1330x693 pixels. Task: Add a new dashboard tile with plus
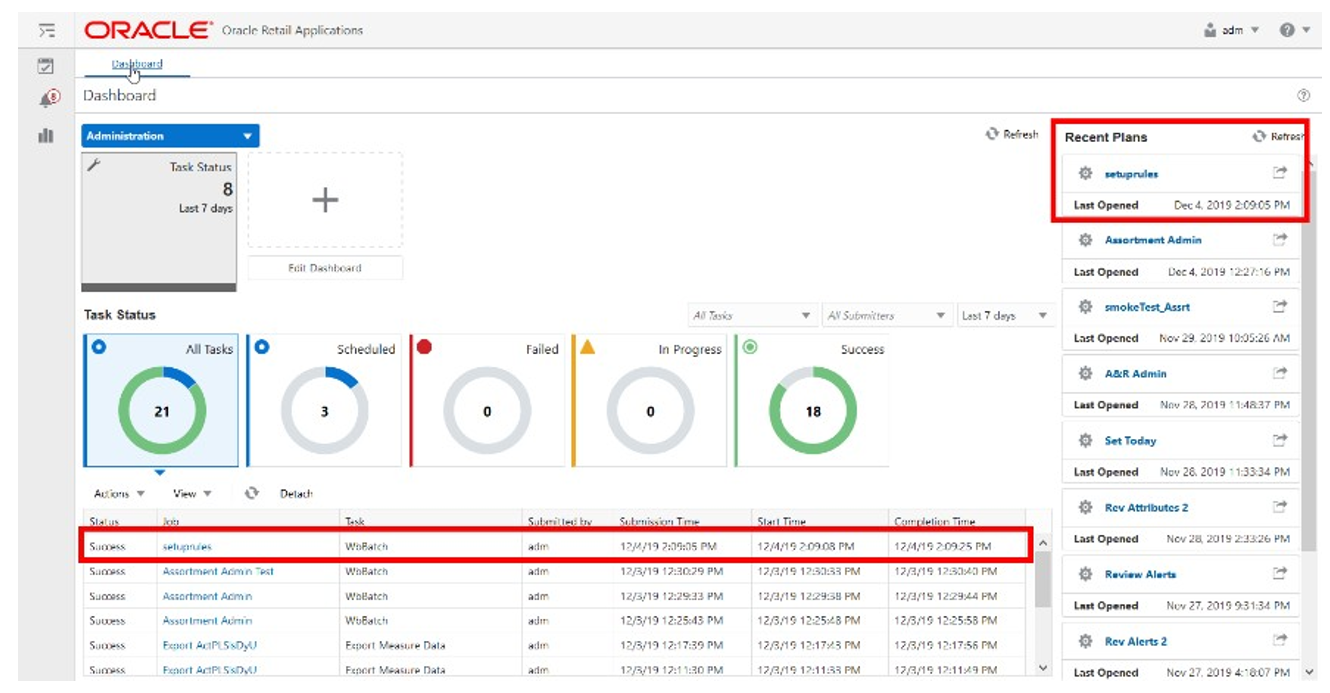(x=325, y=200)
